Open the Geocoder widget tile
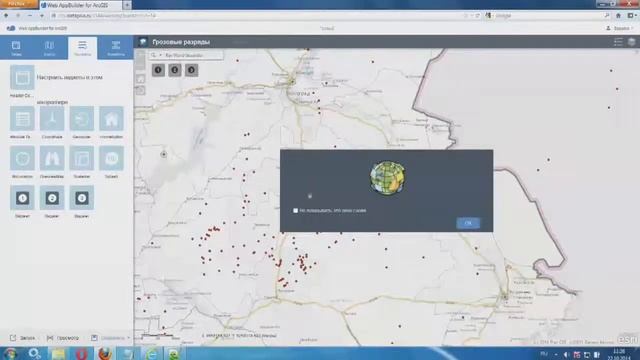The height and width of the screenshot is (360, 640). (x=82, y=119)
